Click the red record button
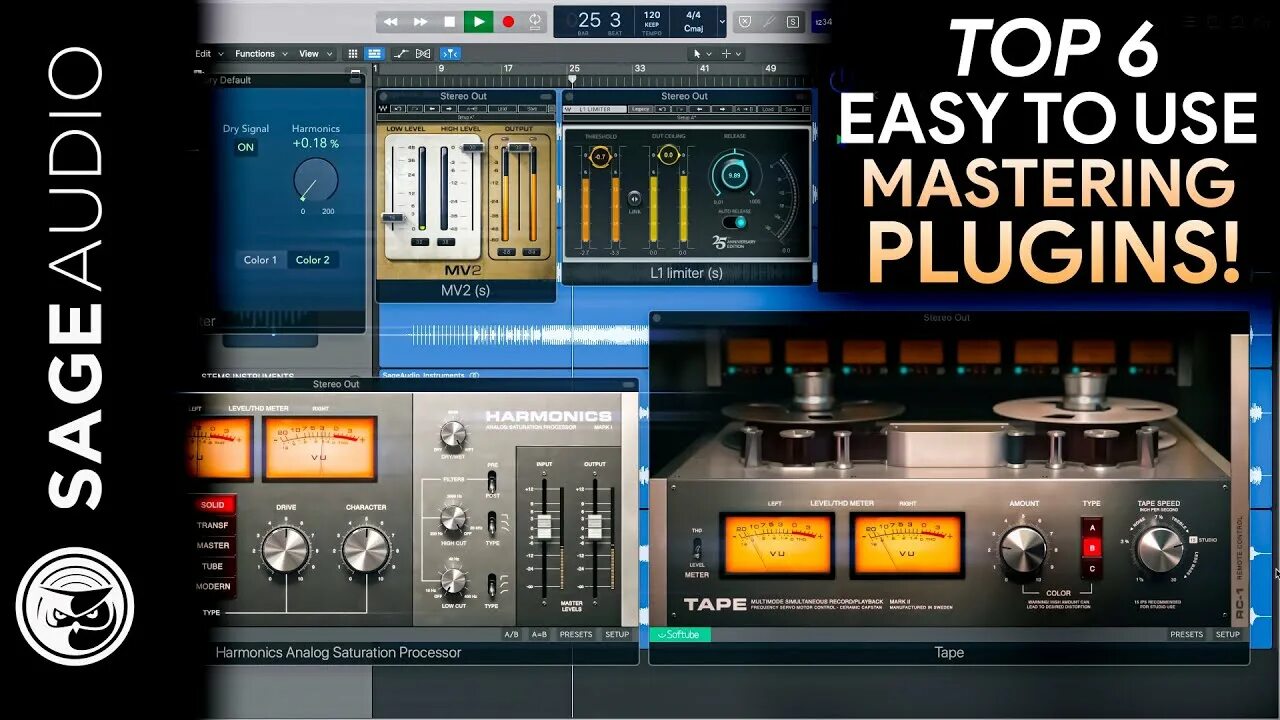 point(508,21)
